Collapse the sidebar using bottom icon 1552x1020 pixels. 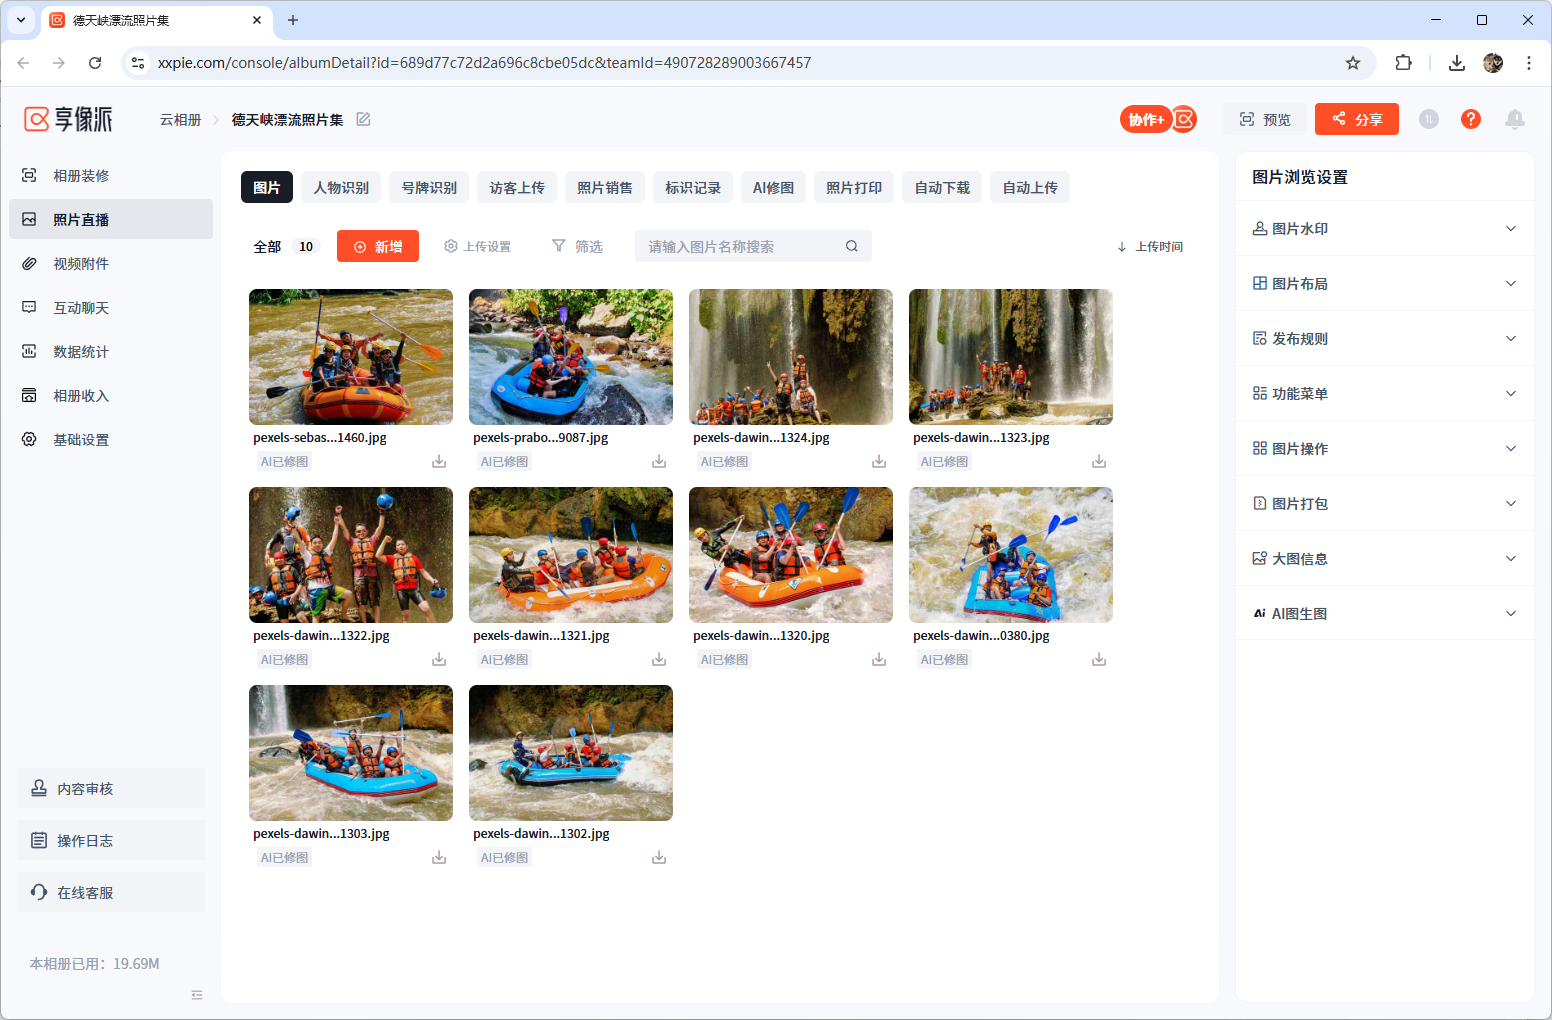point(197,995)
